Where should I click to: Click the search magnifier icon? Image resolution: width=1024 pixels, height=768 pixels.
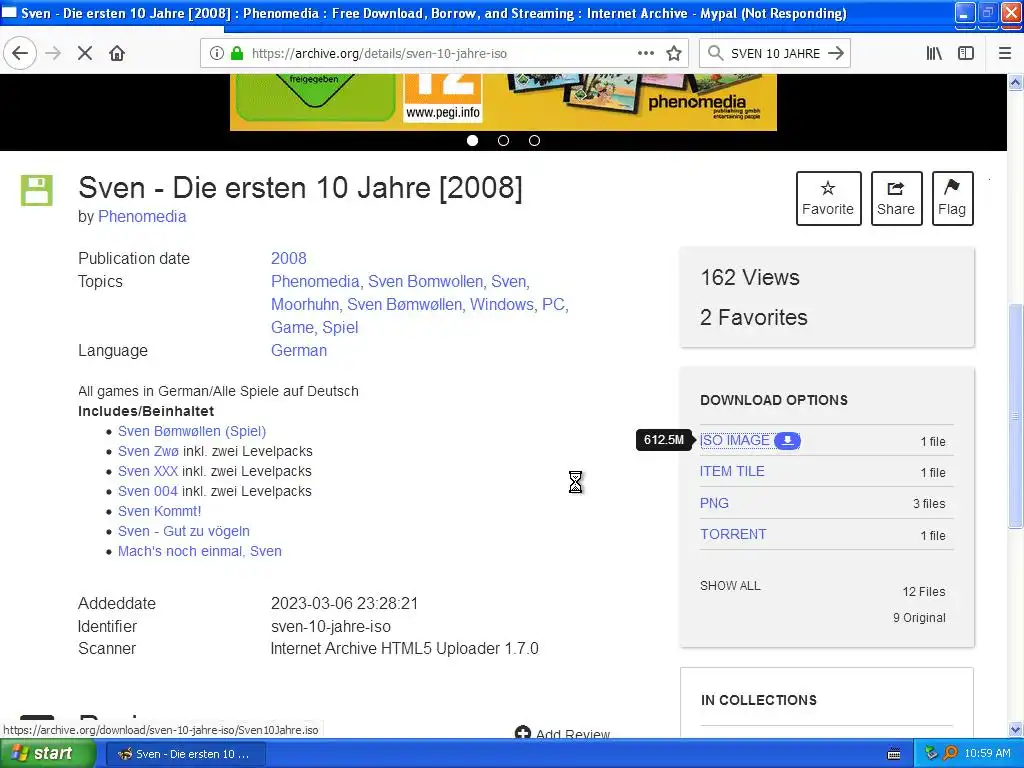[716, 53]
